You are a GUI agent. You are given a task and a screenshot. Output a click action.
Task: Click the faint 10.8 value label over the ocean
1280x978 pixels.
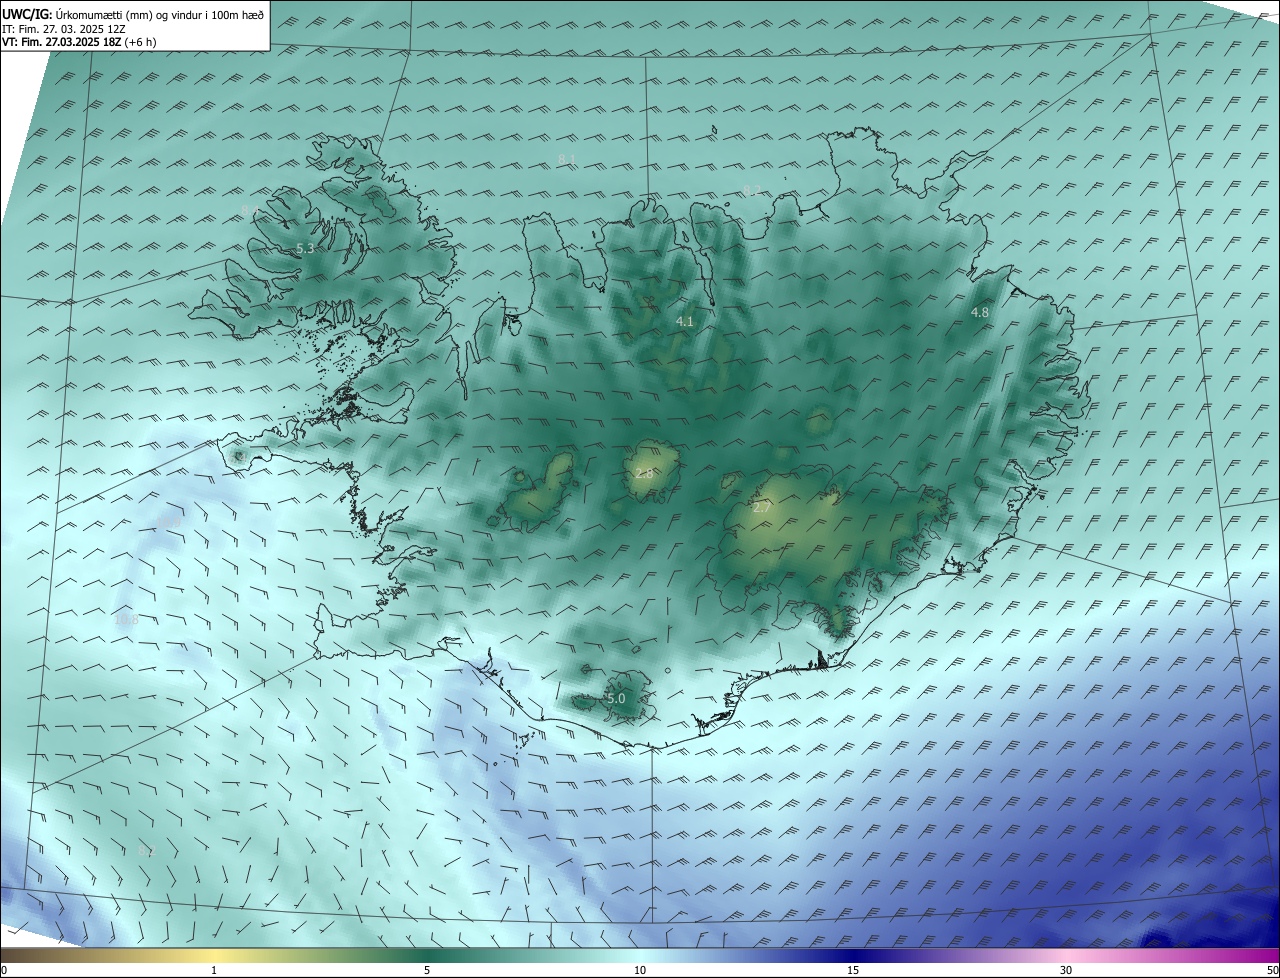point(127,620)
